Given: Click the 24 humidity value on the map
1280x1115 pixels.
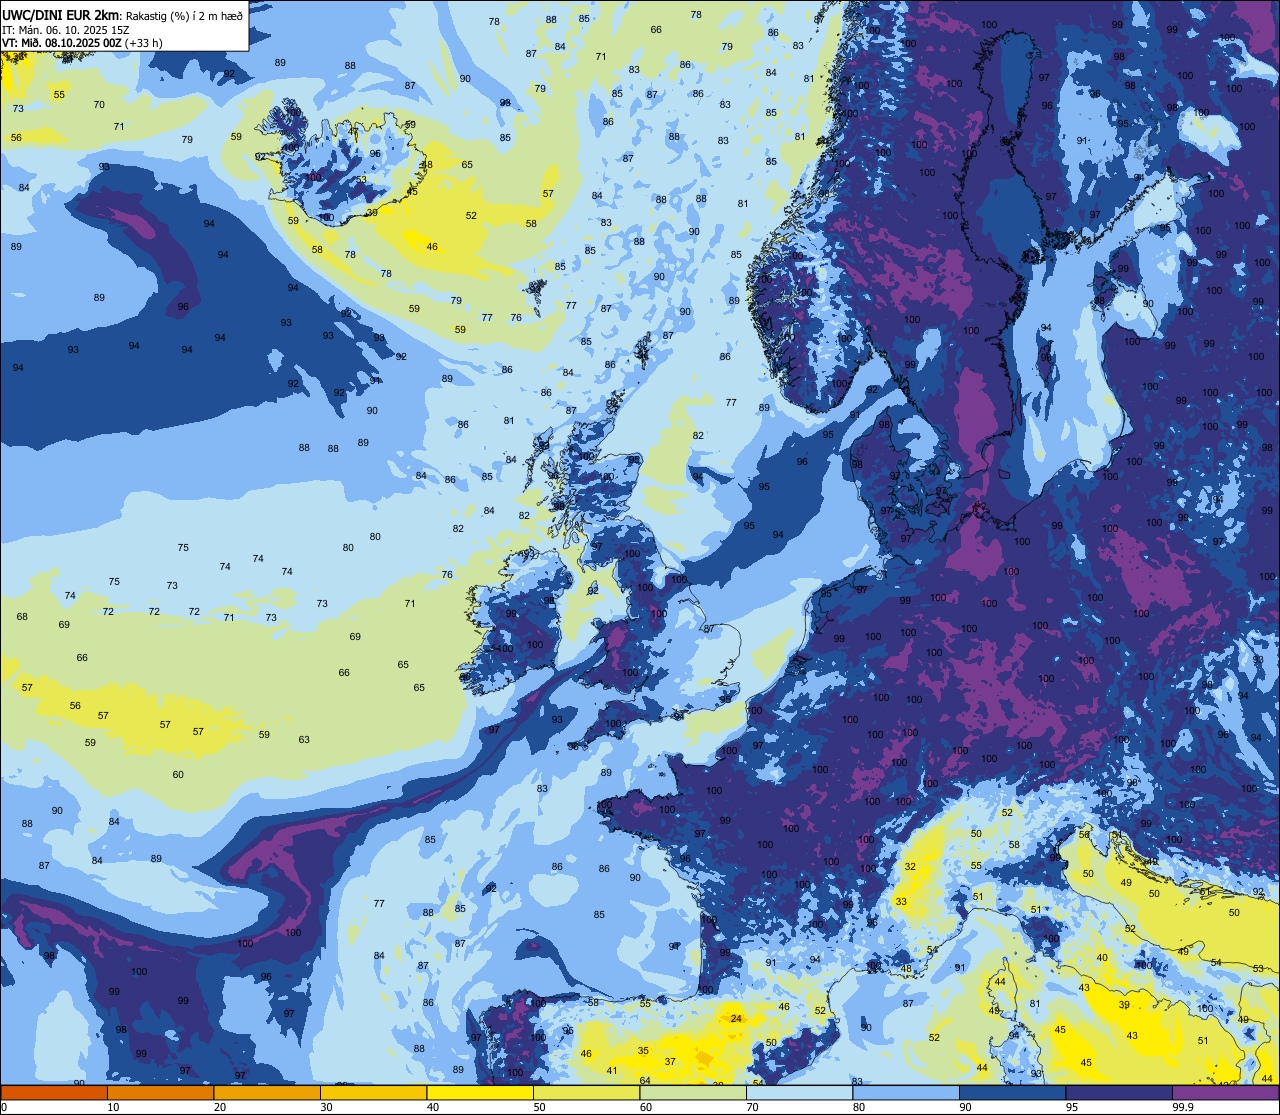Looking at the screenshot, I should click(737, 1019).
